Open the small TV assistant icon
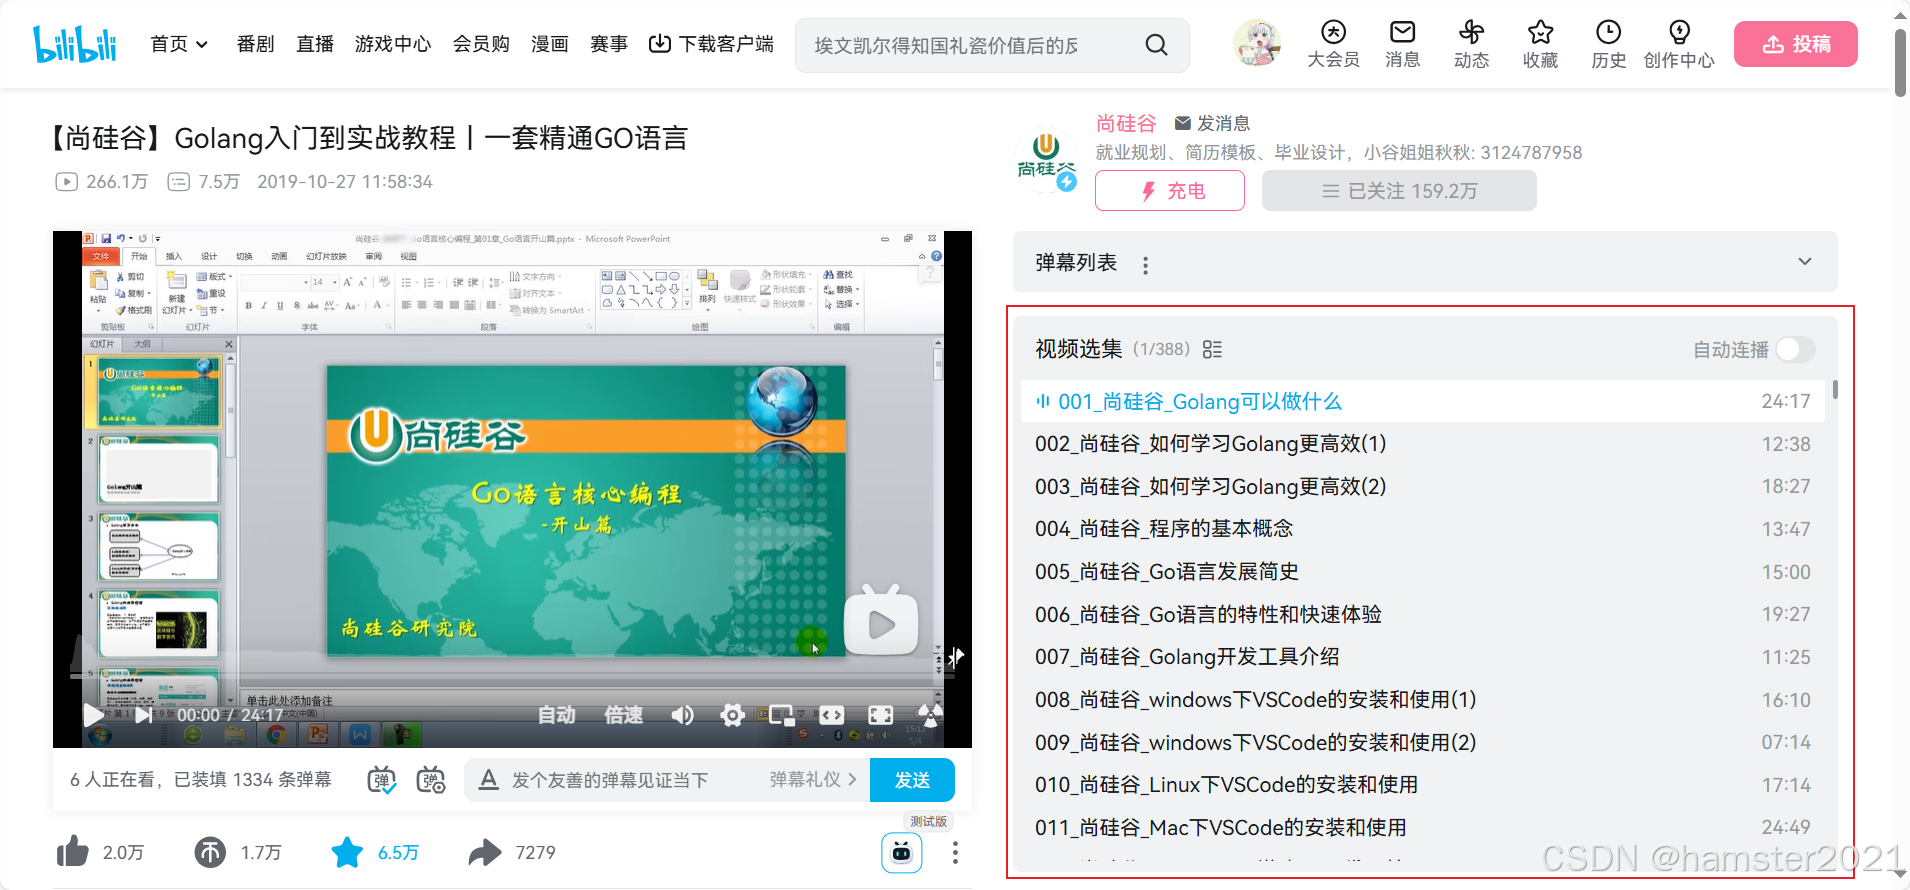The image size is (1910, 890). (901, 852)
